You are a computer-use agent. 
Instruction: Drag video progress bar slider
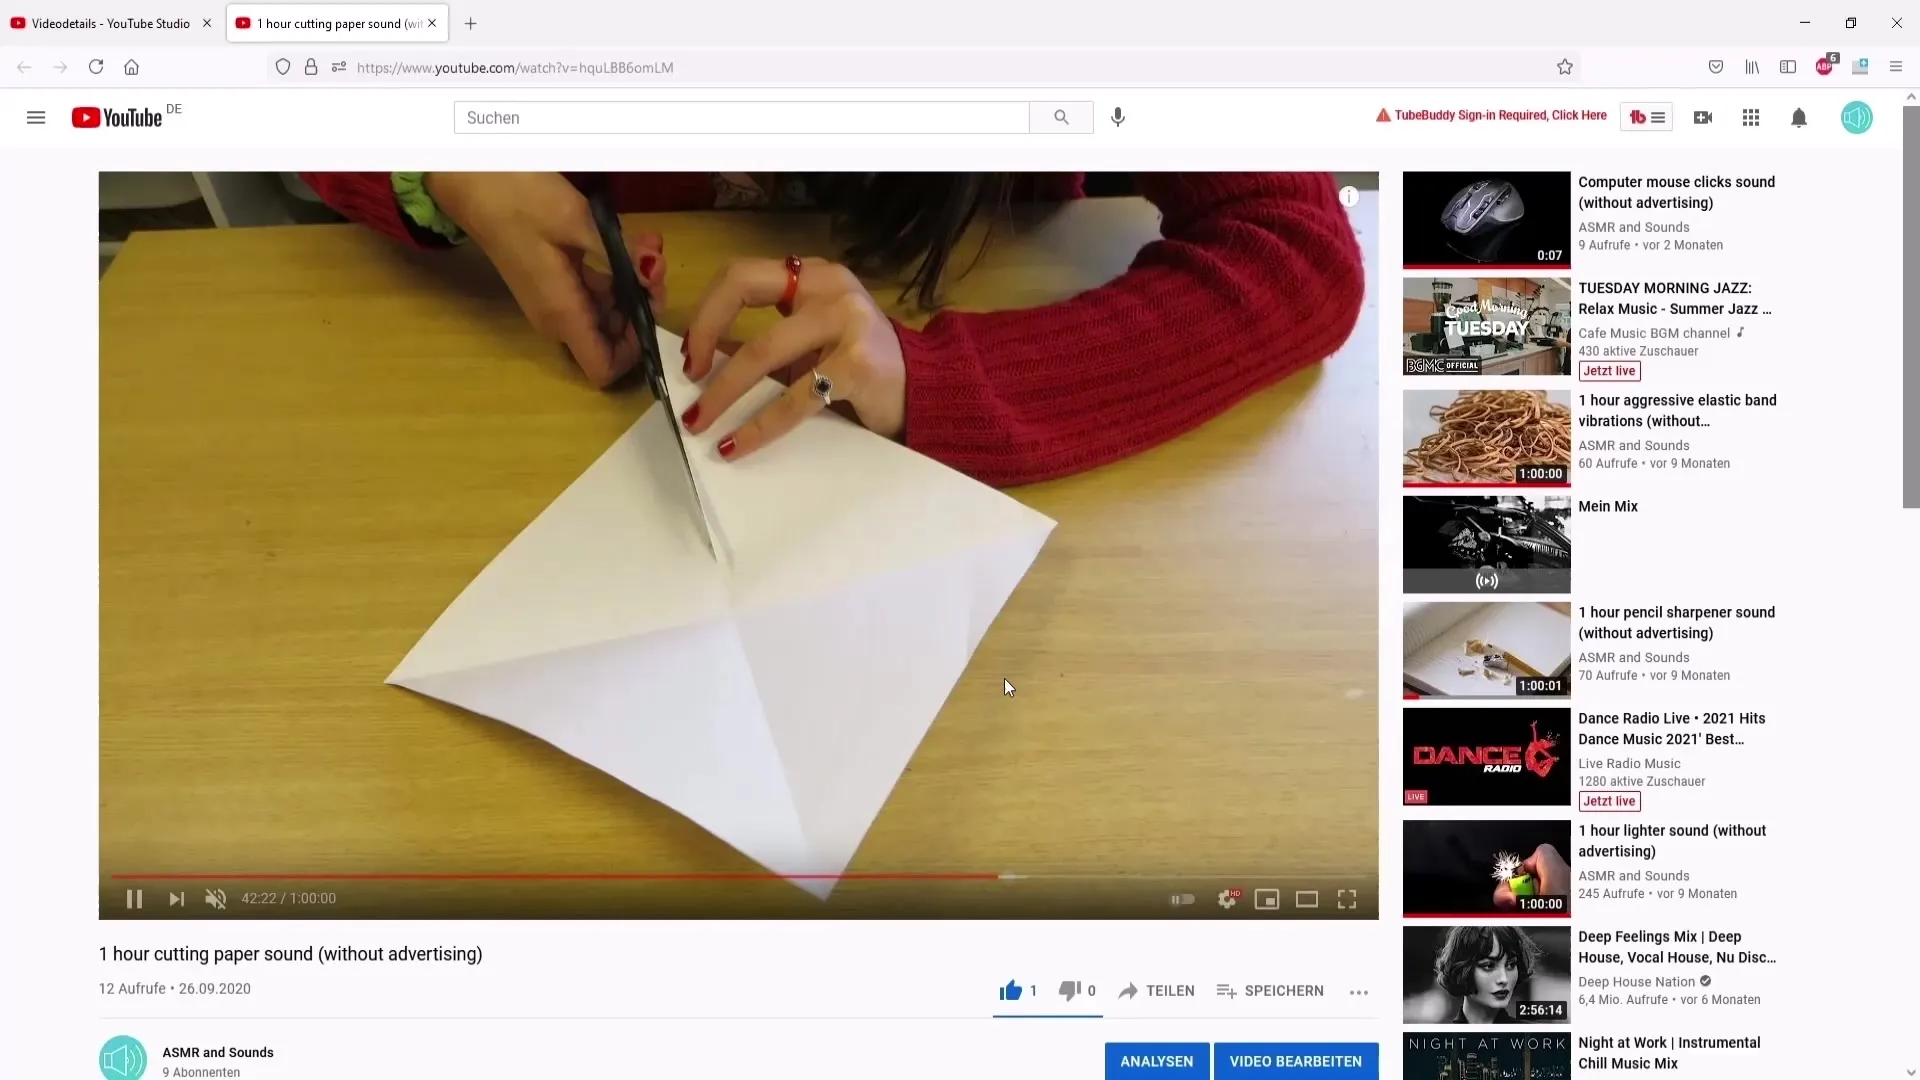[1004, 872]
